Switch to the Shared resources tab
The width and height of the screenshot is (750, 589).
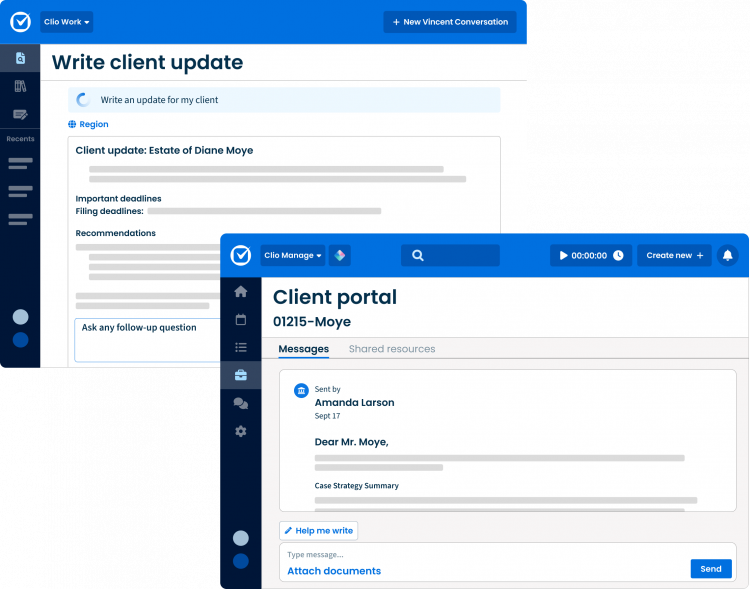click(391, 349)
